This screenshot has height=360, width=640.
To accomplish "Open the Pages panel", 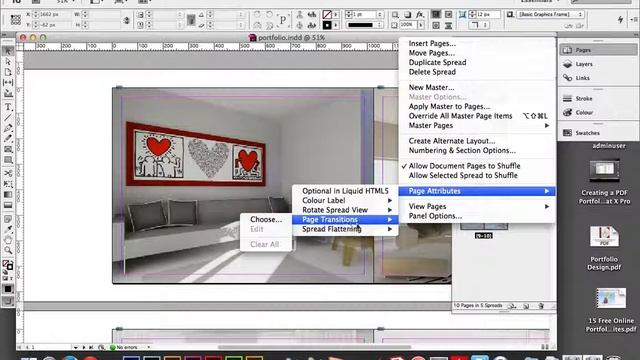I will 597,50.
